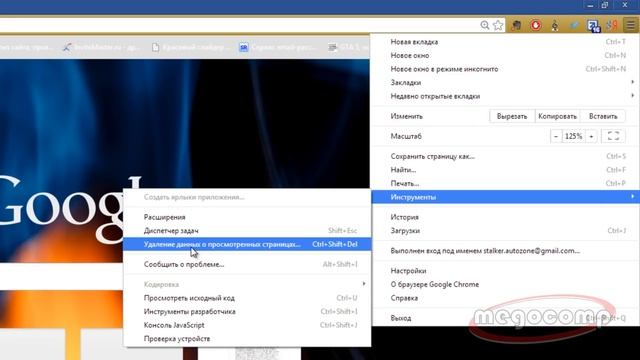
Task: Open Настройки from the Chrome menu
Action: tap(506, 271)
